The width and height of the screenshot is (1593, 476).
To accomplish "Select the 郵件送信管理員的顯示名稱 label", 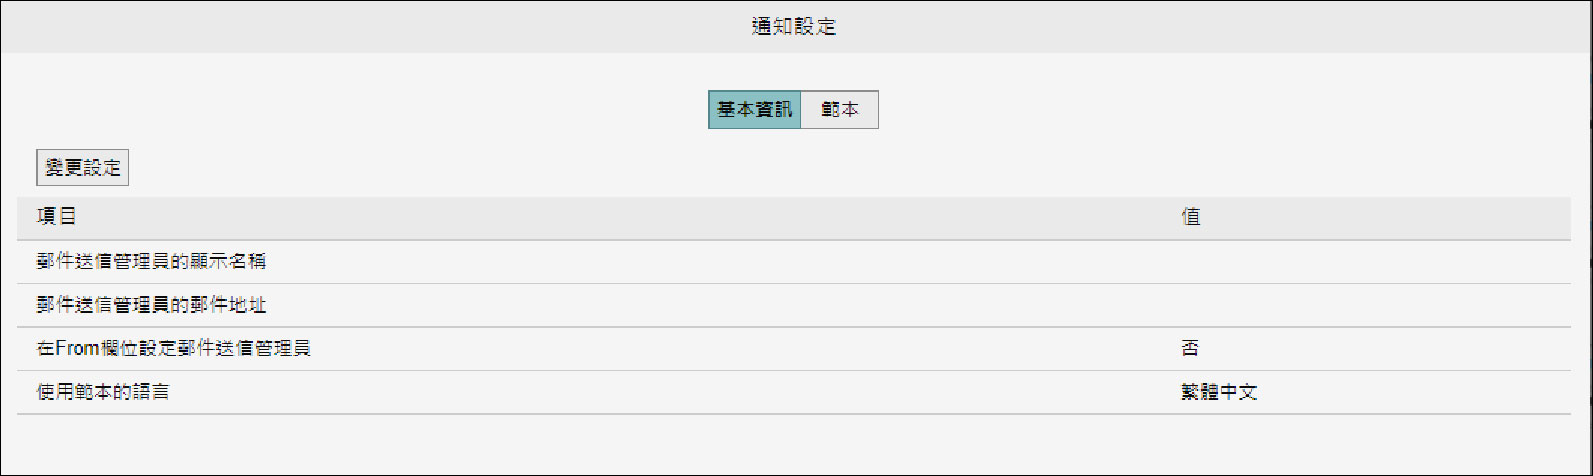I will coord(151,262).
